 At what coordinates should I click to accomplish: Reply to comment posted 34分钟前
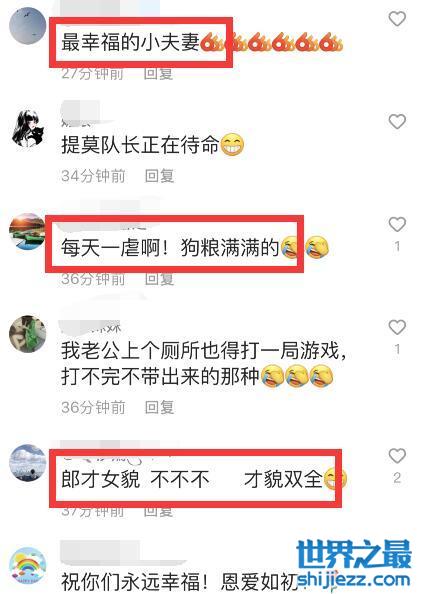point(160,176)
